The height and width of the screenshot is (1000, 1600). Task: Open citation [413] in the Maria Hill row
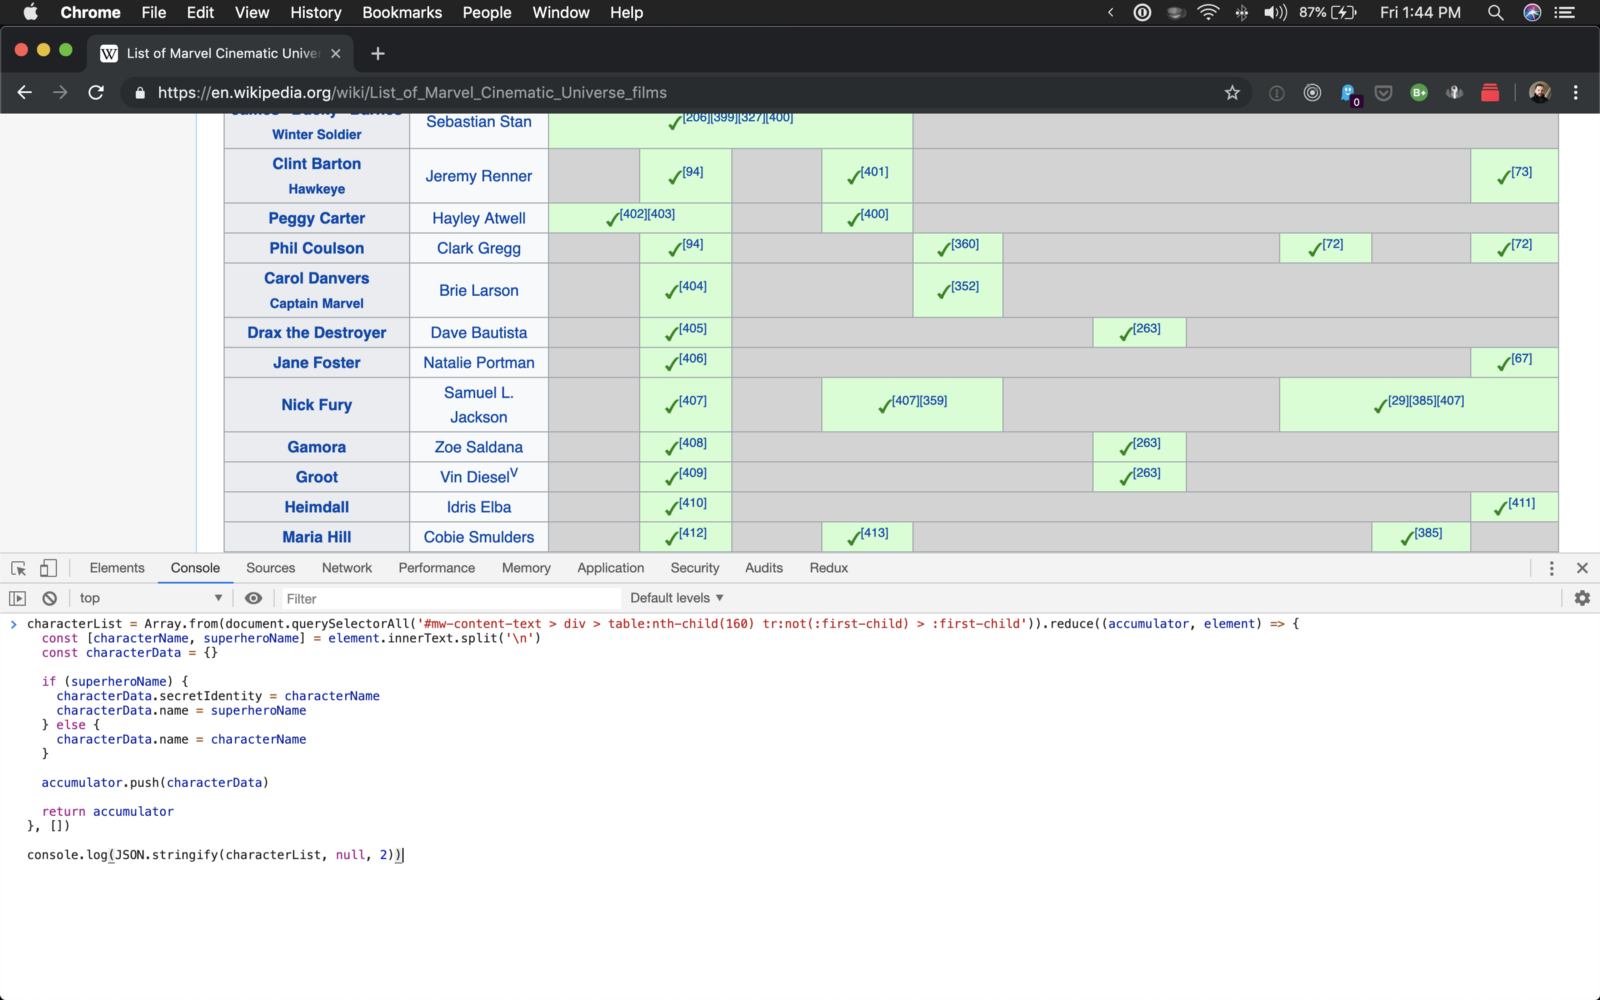pyautogui.click(x=874, y=533)
